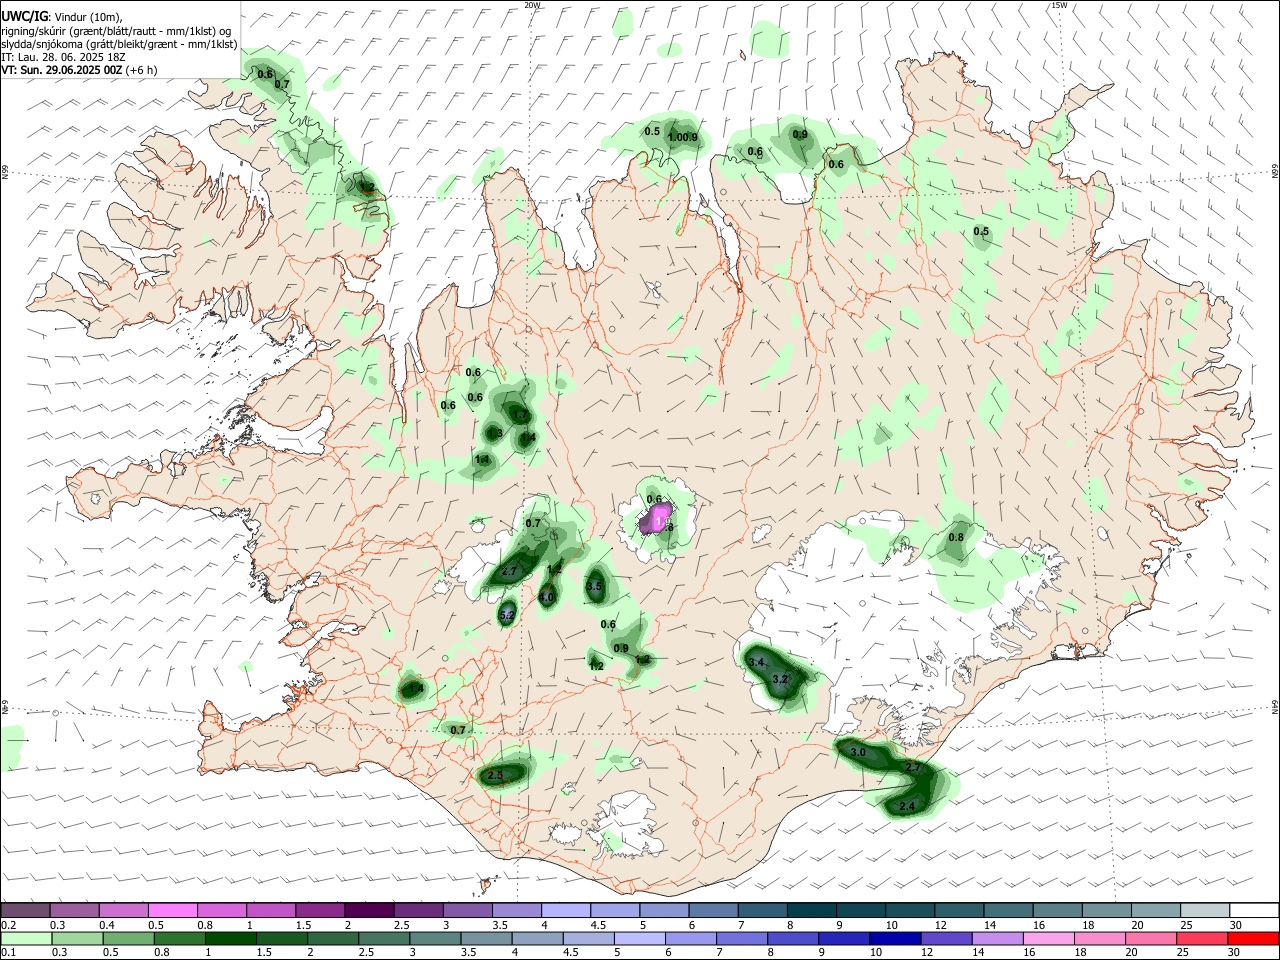Click the 0.8 rain value on the map

(956, 537)
